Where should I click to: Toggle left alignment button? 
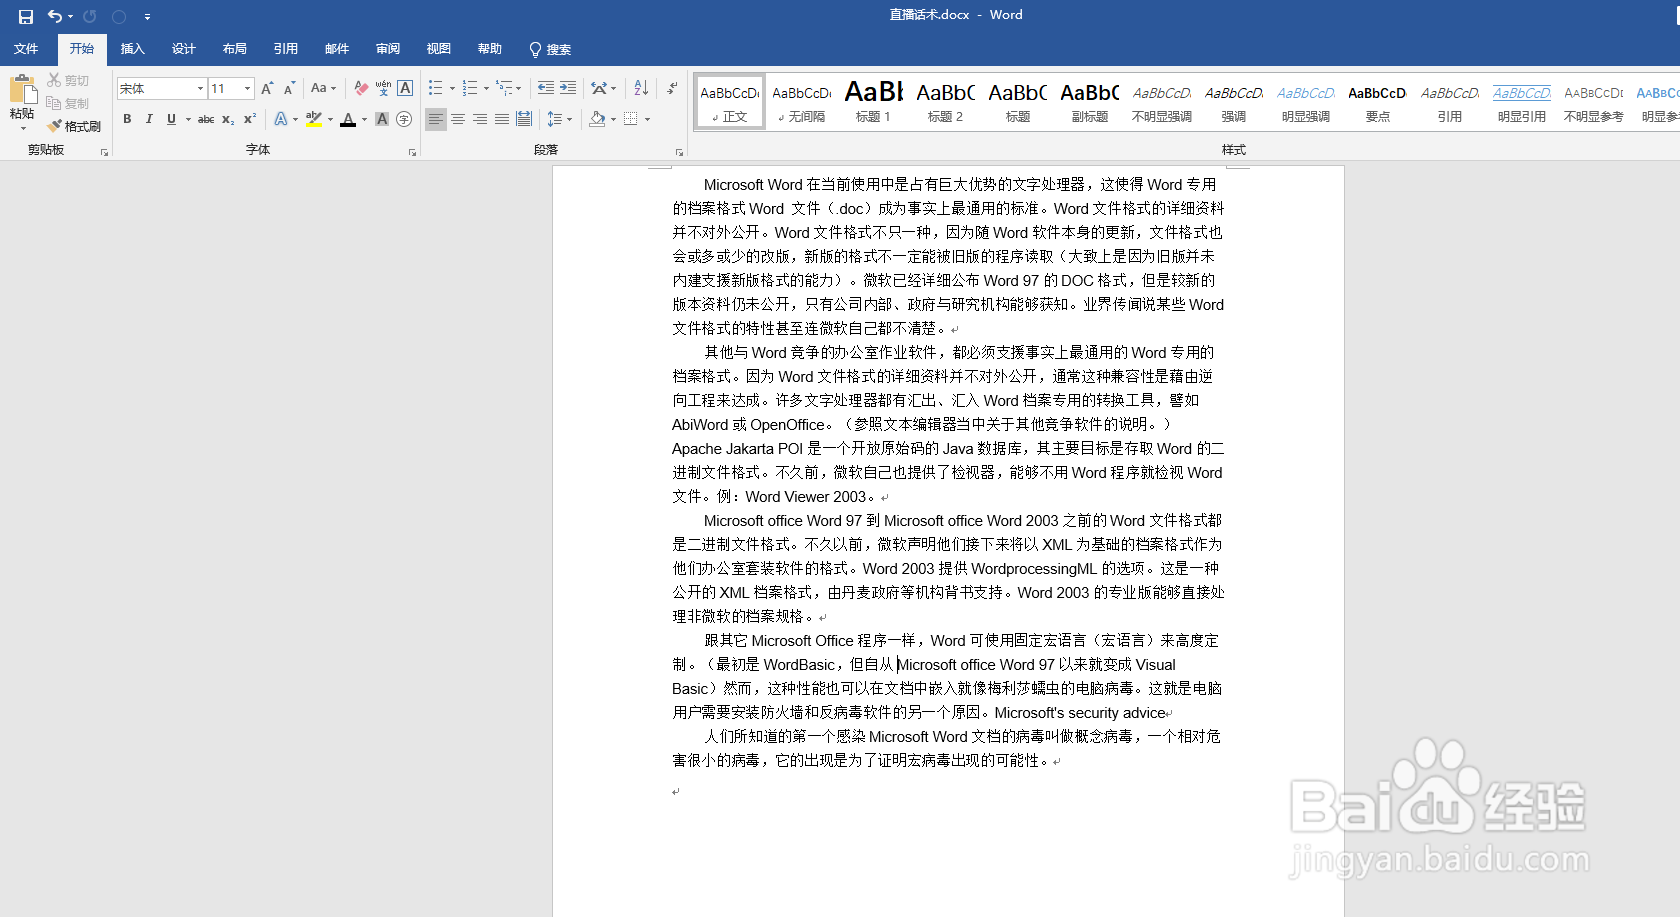[x=436, y=119]
